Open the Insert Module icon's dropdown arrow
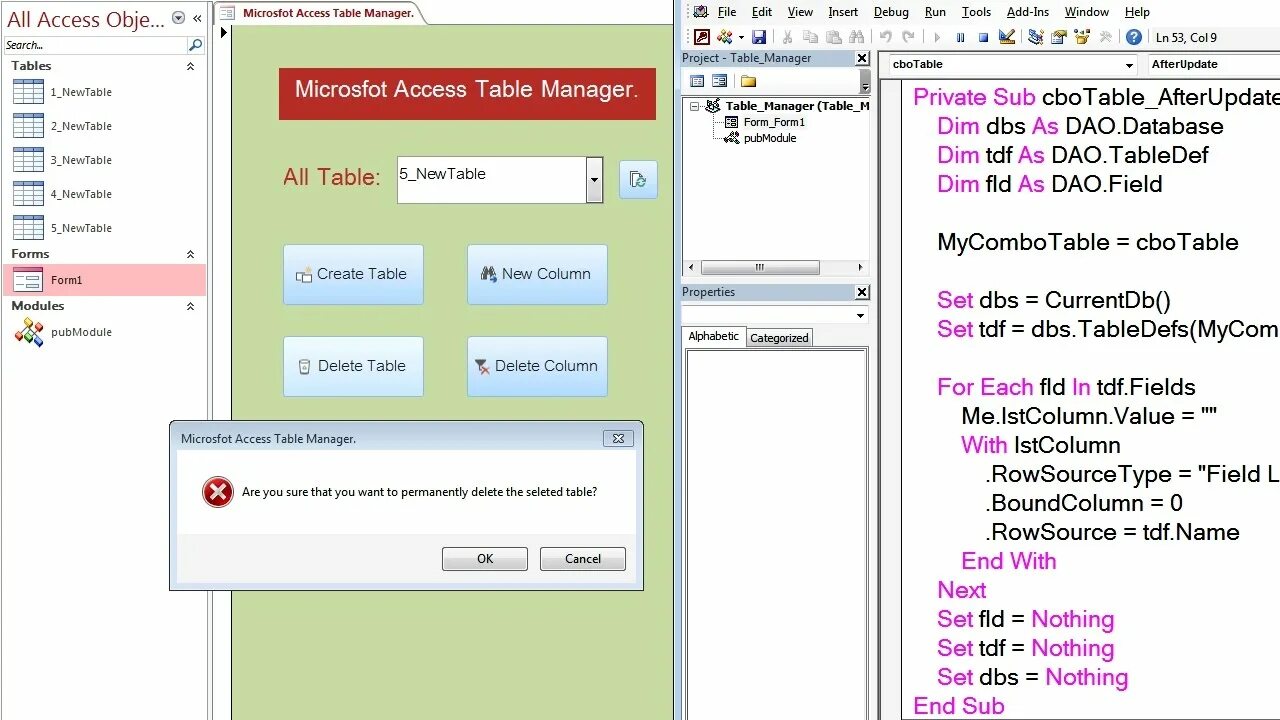The height and width of the screenshot is (720, 1280). (741, 37)
